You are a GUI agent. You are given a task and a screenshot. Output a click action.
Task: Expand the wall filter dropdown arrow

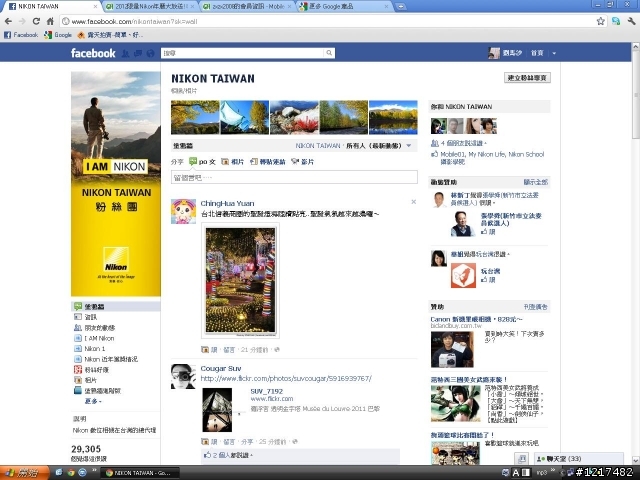coord(409,146)
